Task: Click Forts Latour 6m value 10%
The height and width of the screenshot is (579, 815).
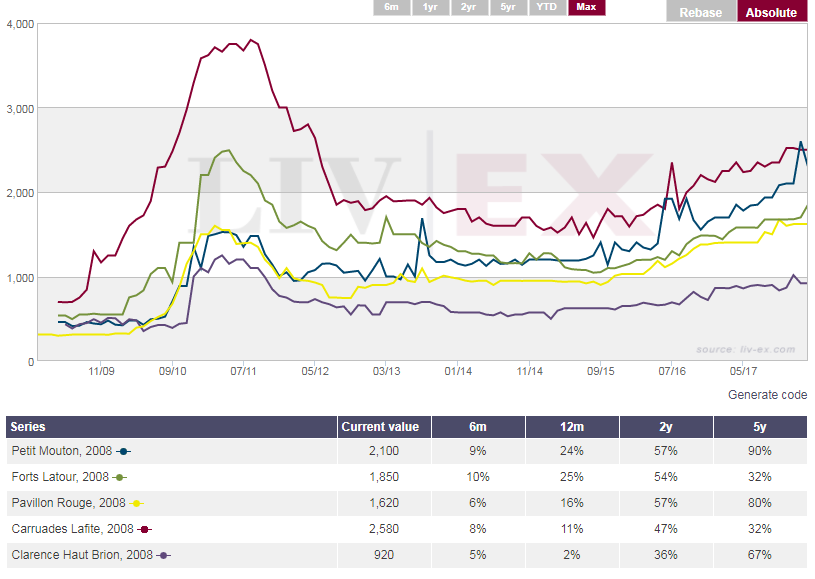Action: 478,477
